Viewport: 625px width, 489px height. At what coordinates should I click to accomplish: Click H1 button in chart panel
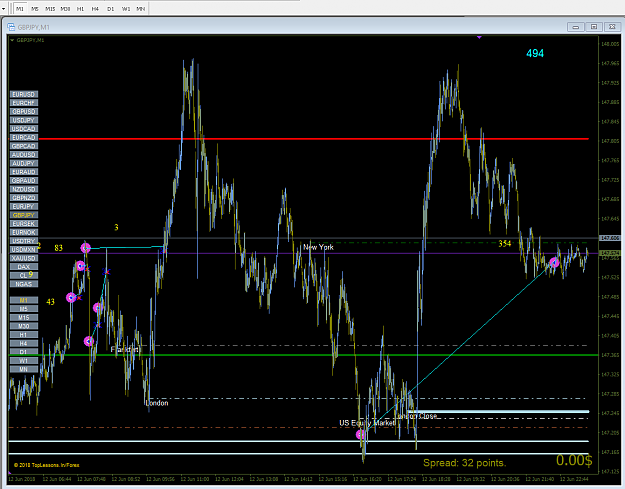pos(24,335)
